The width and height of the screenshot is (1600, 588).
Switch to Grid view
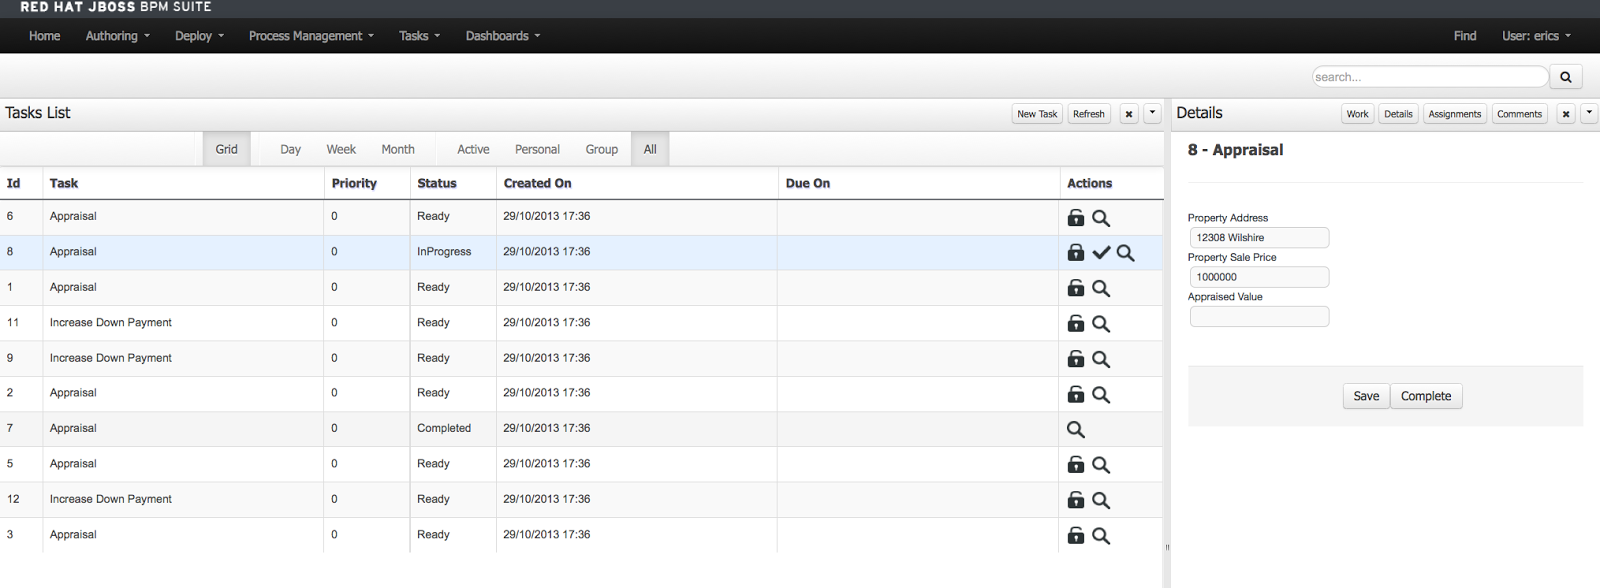point(227,149)
